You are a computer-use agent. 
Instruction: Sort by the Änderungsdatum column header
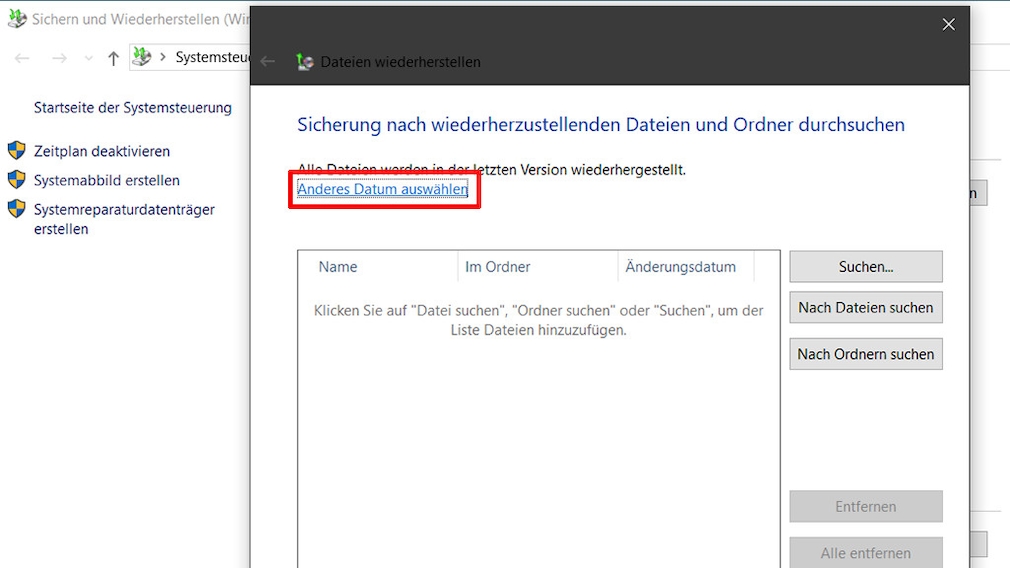(x=680, y=267)
